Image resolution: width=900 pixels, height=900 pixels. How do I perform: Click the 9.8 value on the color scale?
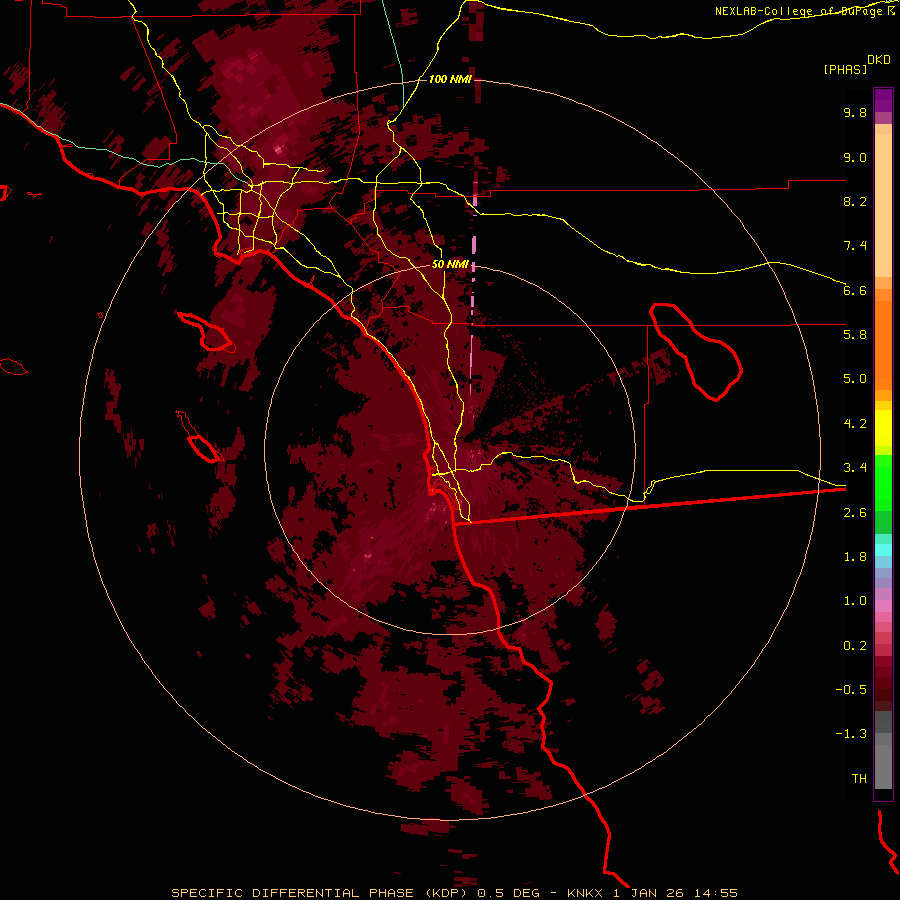855,112
